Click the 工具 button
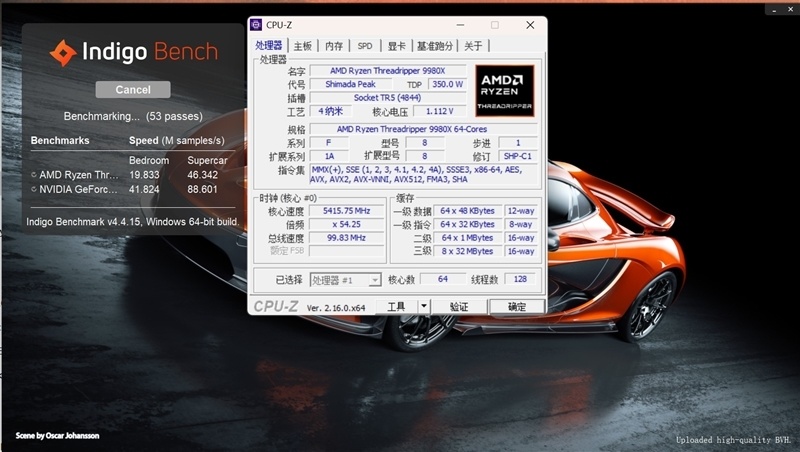The image size is (800, 452). (396, 307)
